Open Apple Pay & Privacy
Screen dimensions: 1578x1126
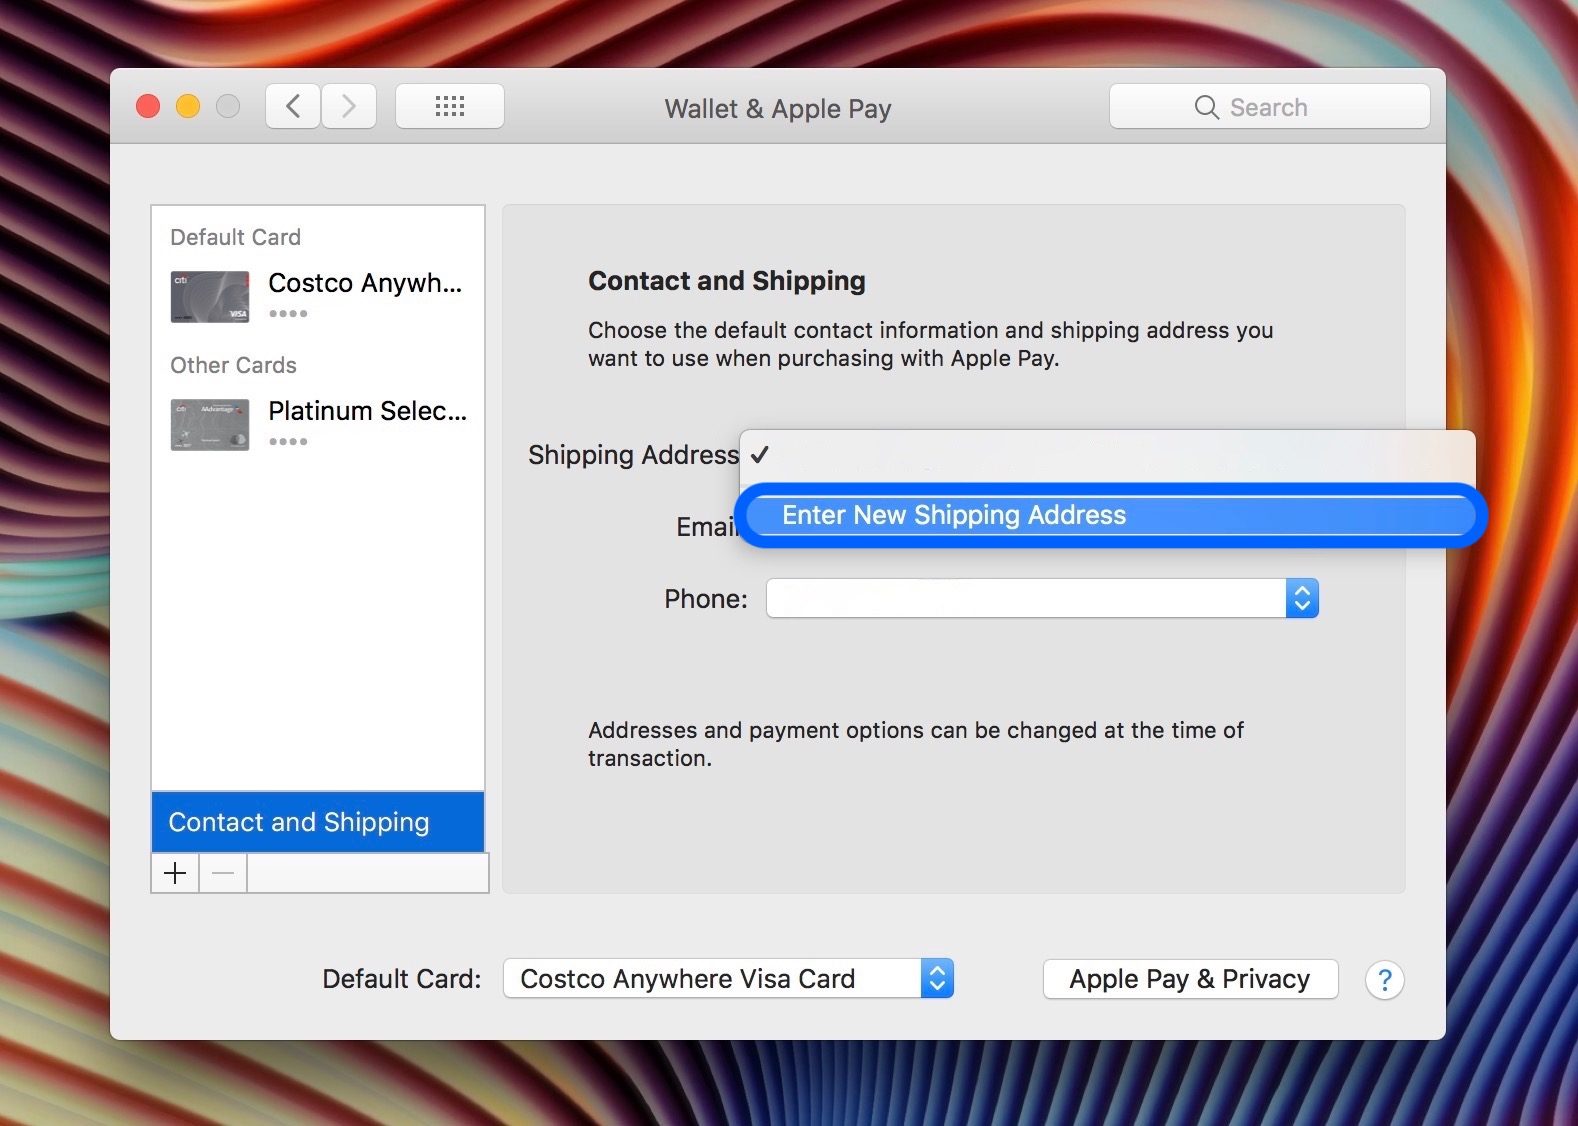click(1190, 979)
